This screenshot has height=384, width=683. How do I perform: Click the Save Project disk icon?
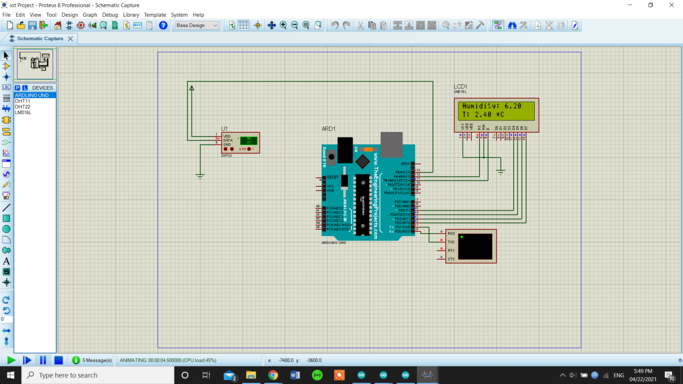[x=32, y=26]
